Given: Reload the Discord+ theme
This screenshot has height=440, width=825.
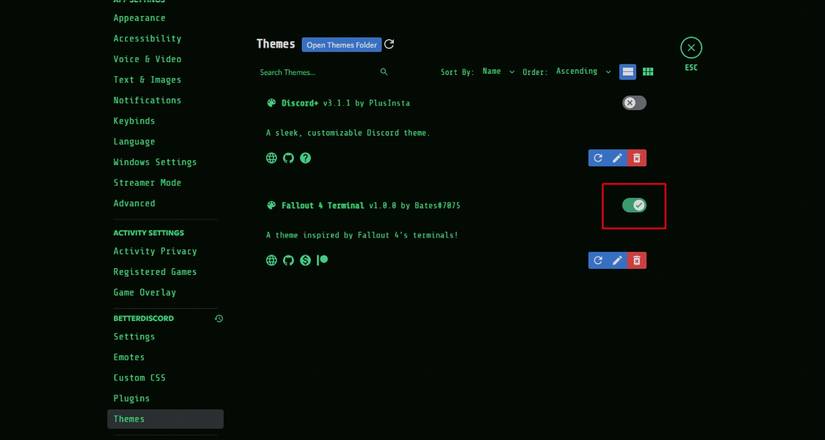Looking at the screenshot, I should pos(598,158).
